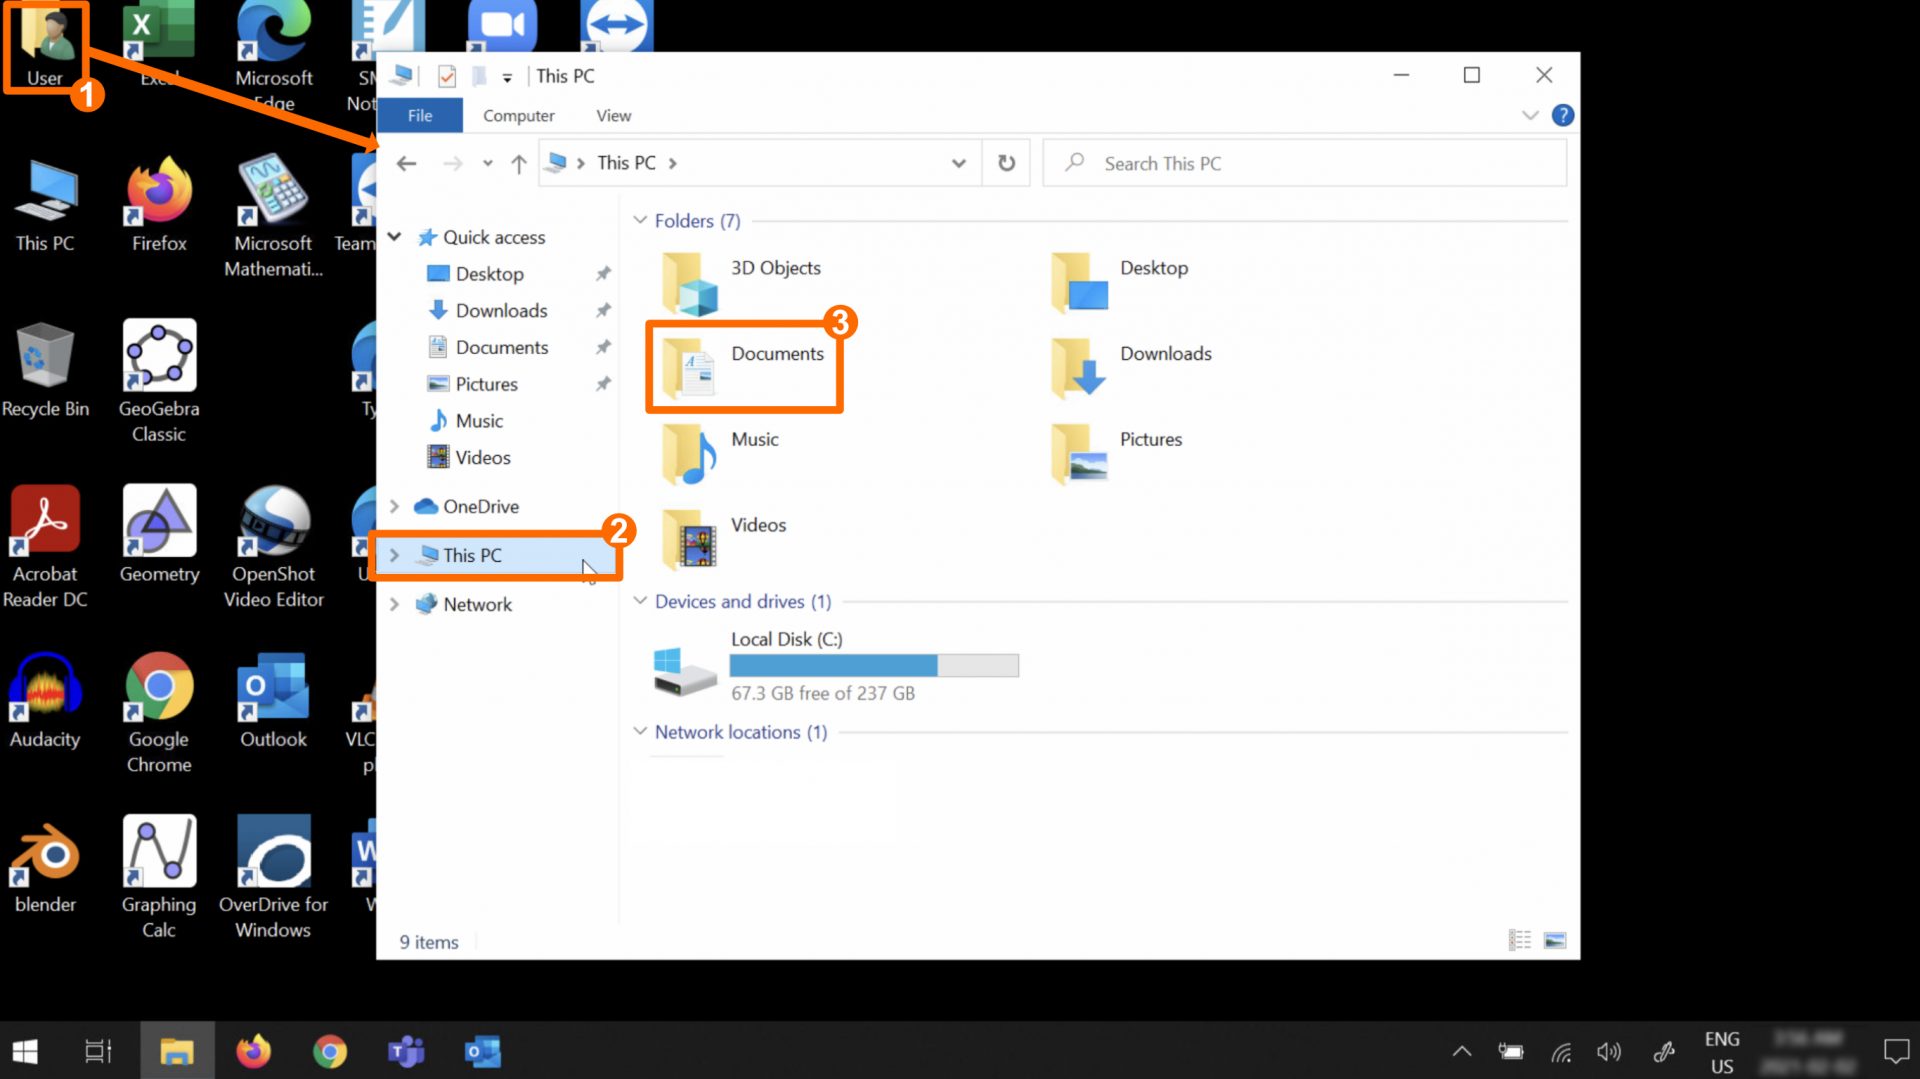Click the Local Disk capacity bar
This screenshot has height=1079, width=1920.
(872, 665)
